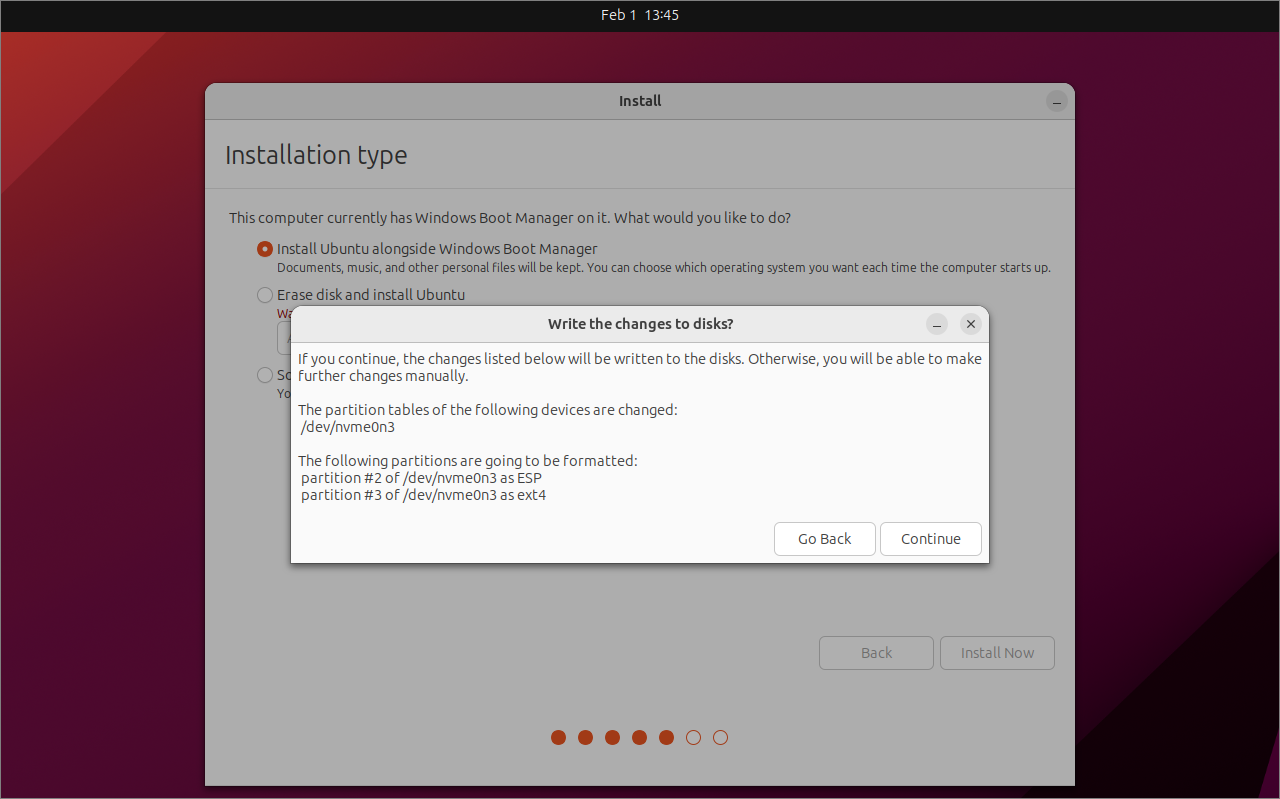
Task: Click the sixth empty progress dot
Action: point(693,738)
